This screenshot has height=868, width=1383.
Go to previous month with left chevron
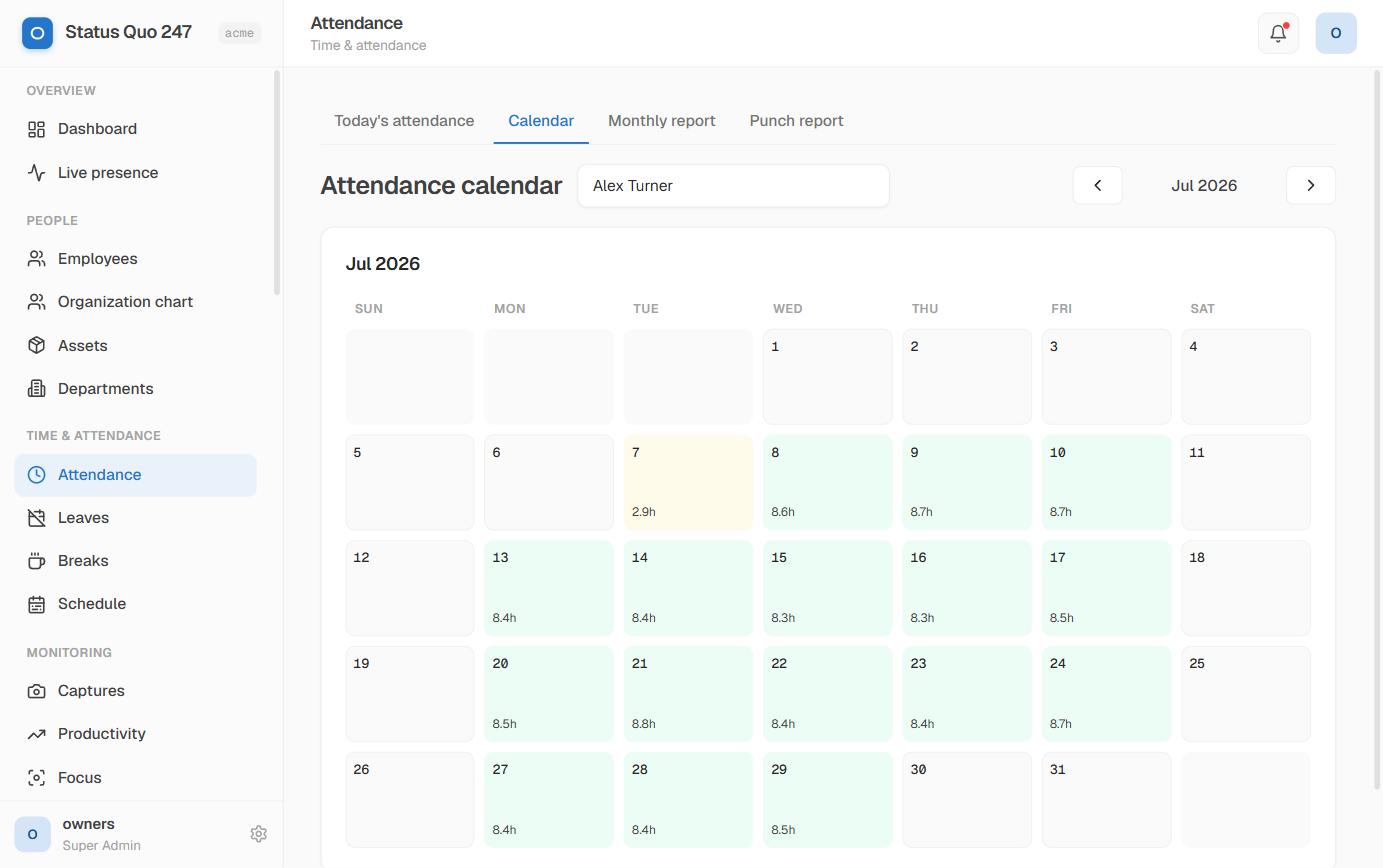pos(1097,185)
